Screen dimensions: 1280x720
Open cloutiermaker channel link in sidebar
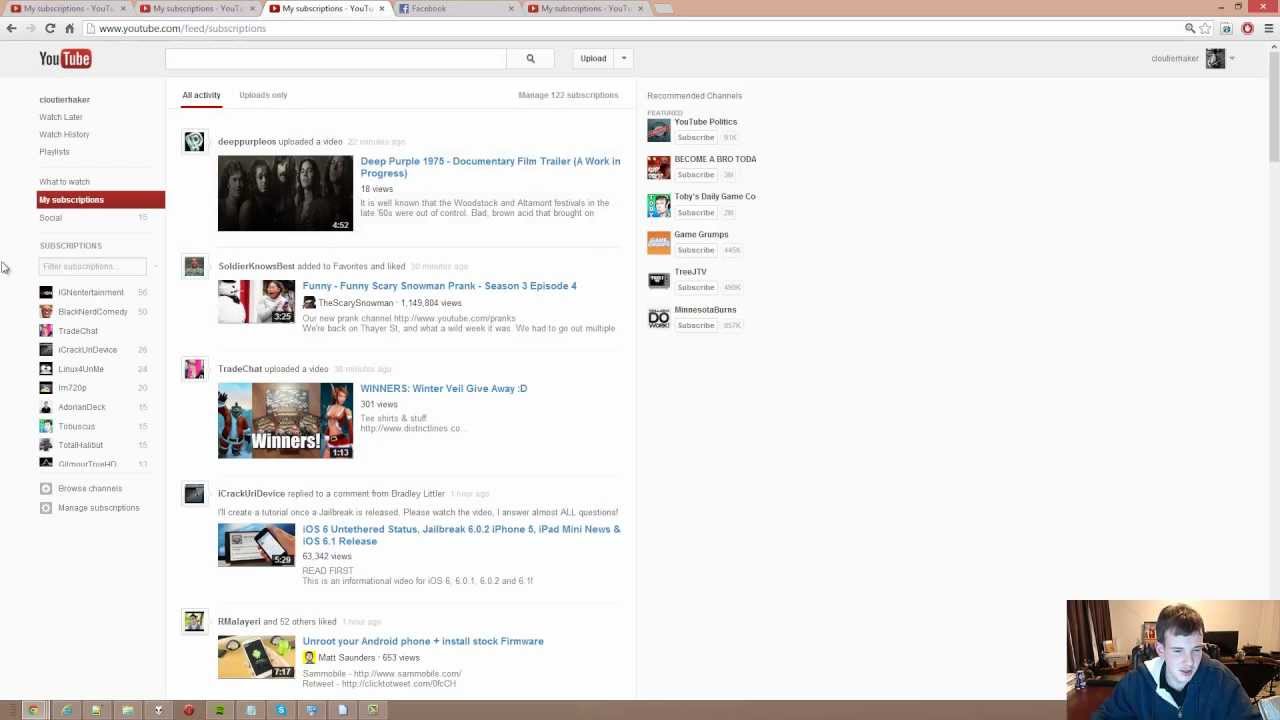(64, 100)
